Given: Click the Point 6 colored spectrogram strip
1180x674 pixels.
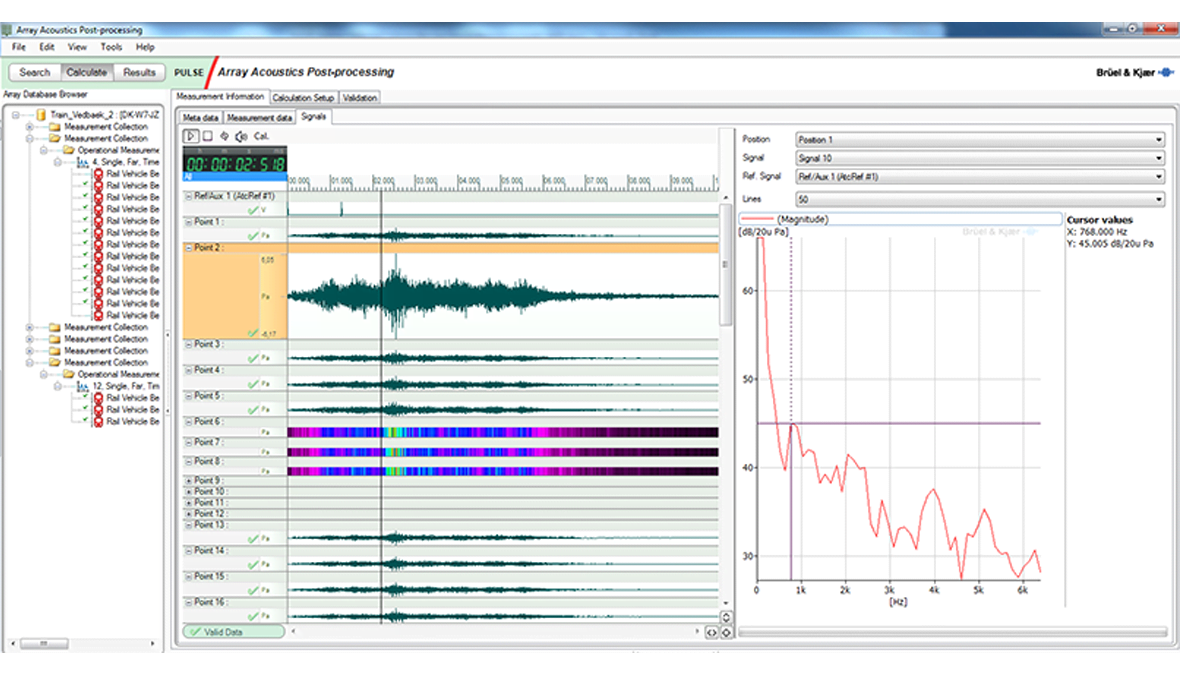Looking at the screenshot, I should click(x=502, y=432).
